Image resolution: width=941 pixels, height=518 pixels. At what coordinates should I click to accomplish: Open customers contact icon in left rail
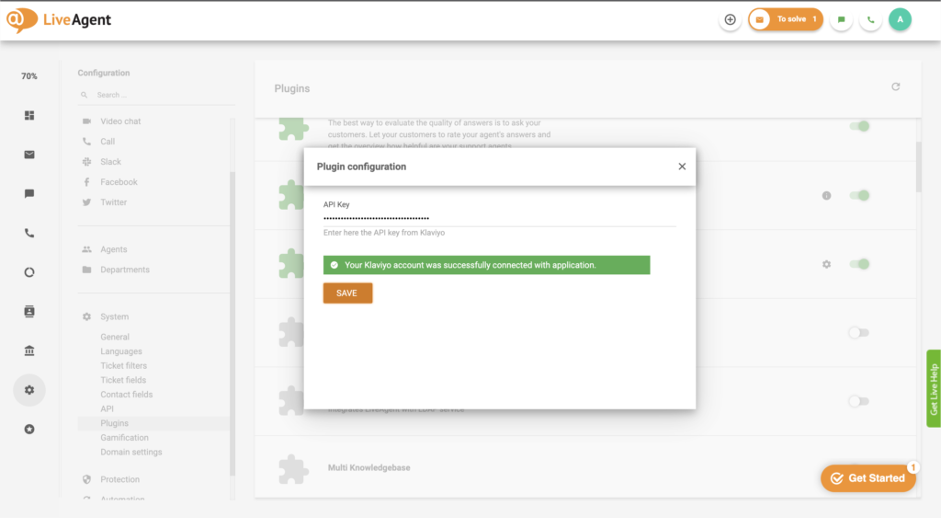tap(29, 311)
